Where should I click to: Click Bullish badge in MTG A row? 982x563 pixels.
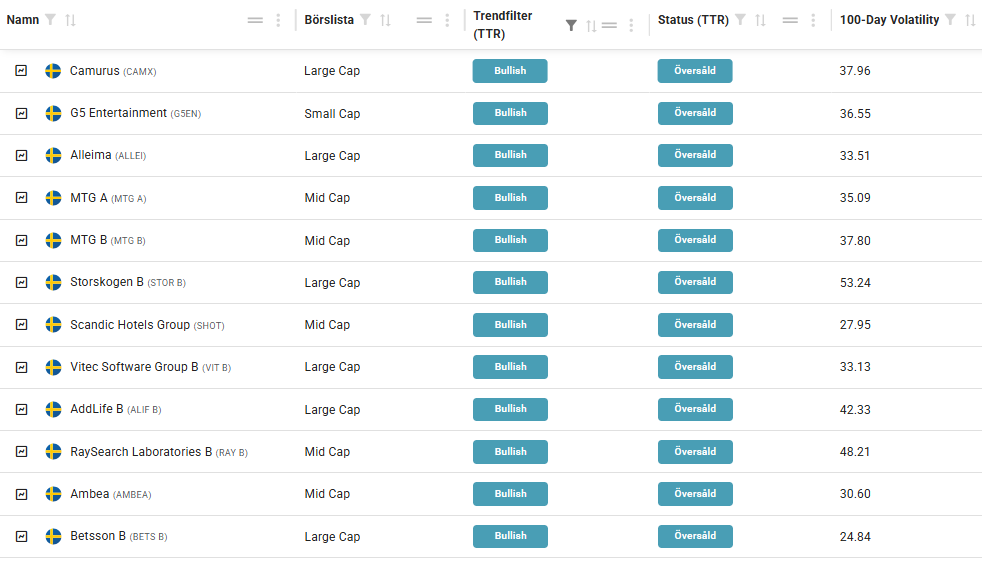(x=510, y=198)
